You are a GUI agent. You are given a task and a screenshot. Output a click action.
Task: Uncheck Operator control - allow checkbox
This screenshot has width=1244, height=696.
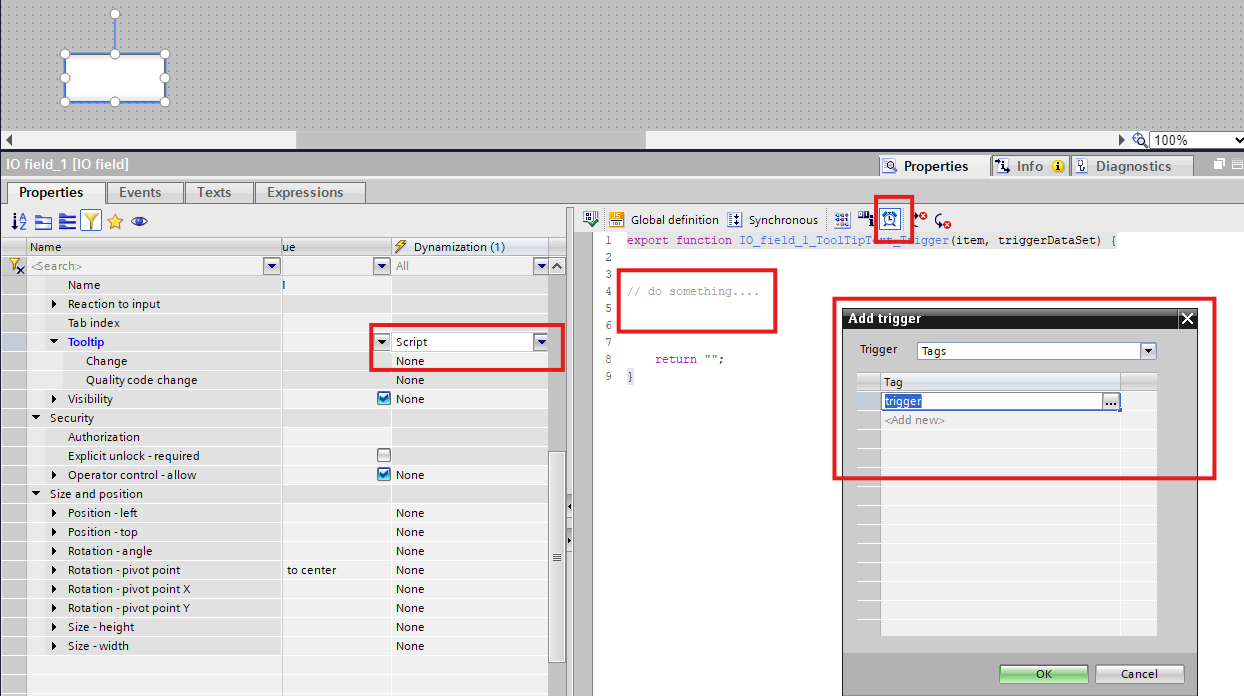(383, 474)
